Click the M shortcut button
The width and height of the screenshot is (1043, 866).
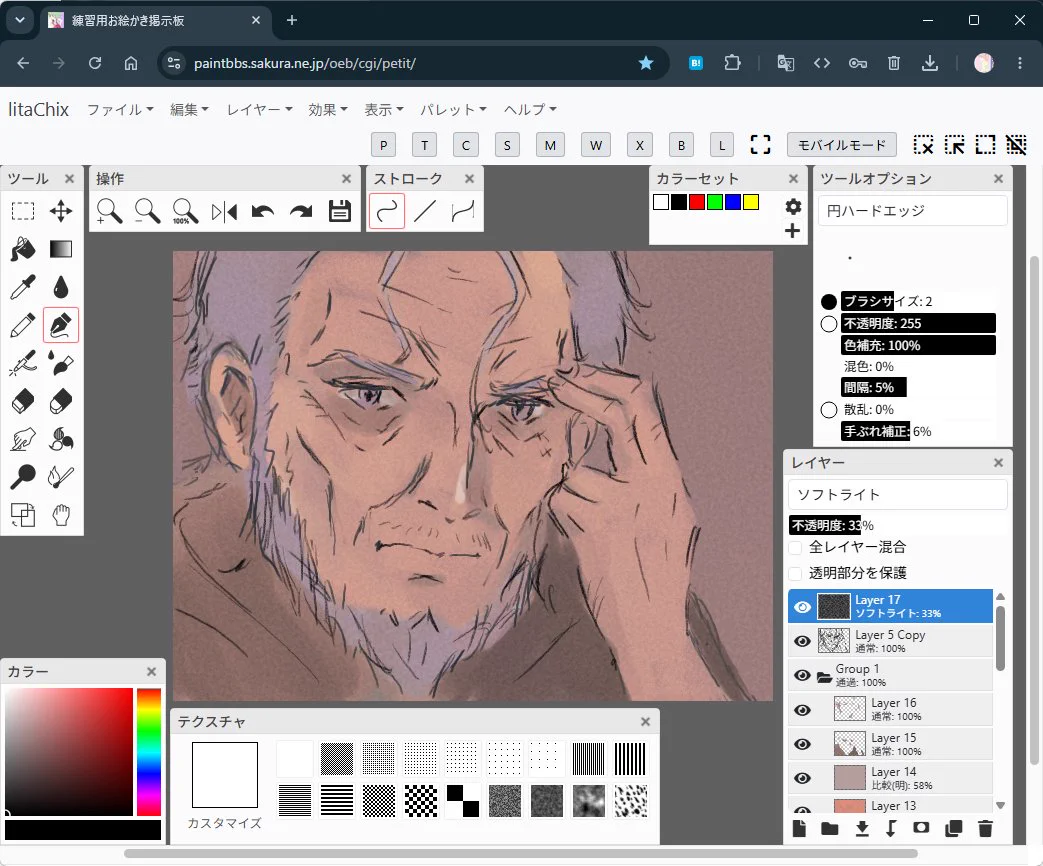pyautogui.click(x=550, y=144)
